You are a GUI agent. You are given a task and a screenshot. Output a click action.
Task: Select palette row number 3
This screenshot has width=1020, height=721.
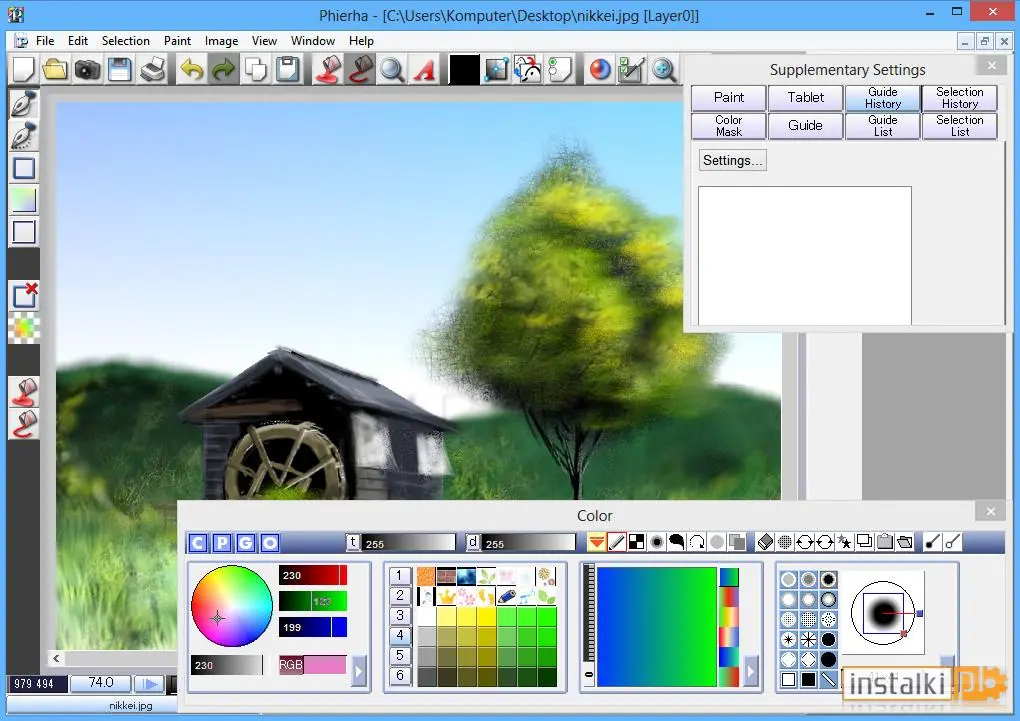(x=400, y=615)
